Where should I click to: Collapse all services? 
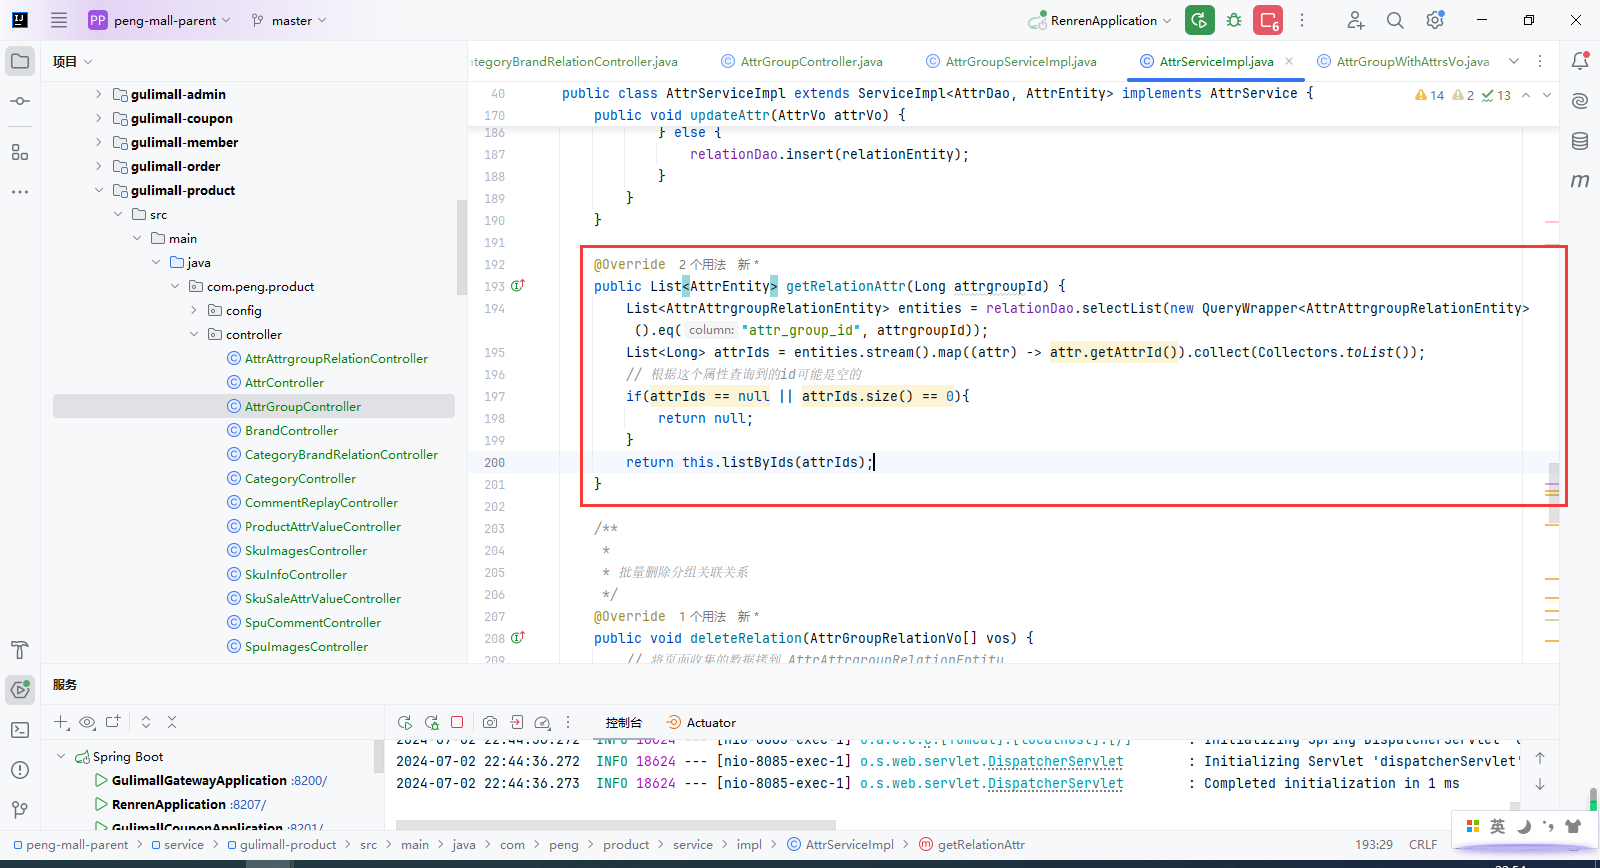click(172, 722)
